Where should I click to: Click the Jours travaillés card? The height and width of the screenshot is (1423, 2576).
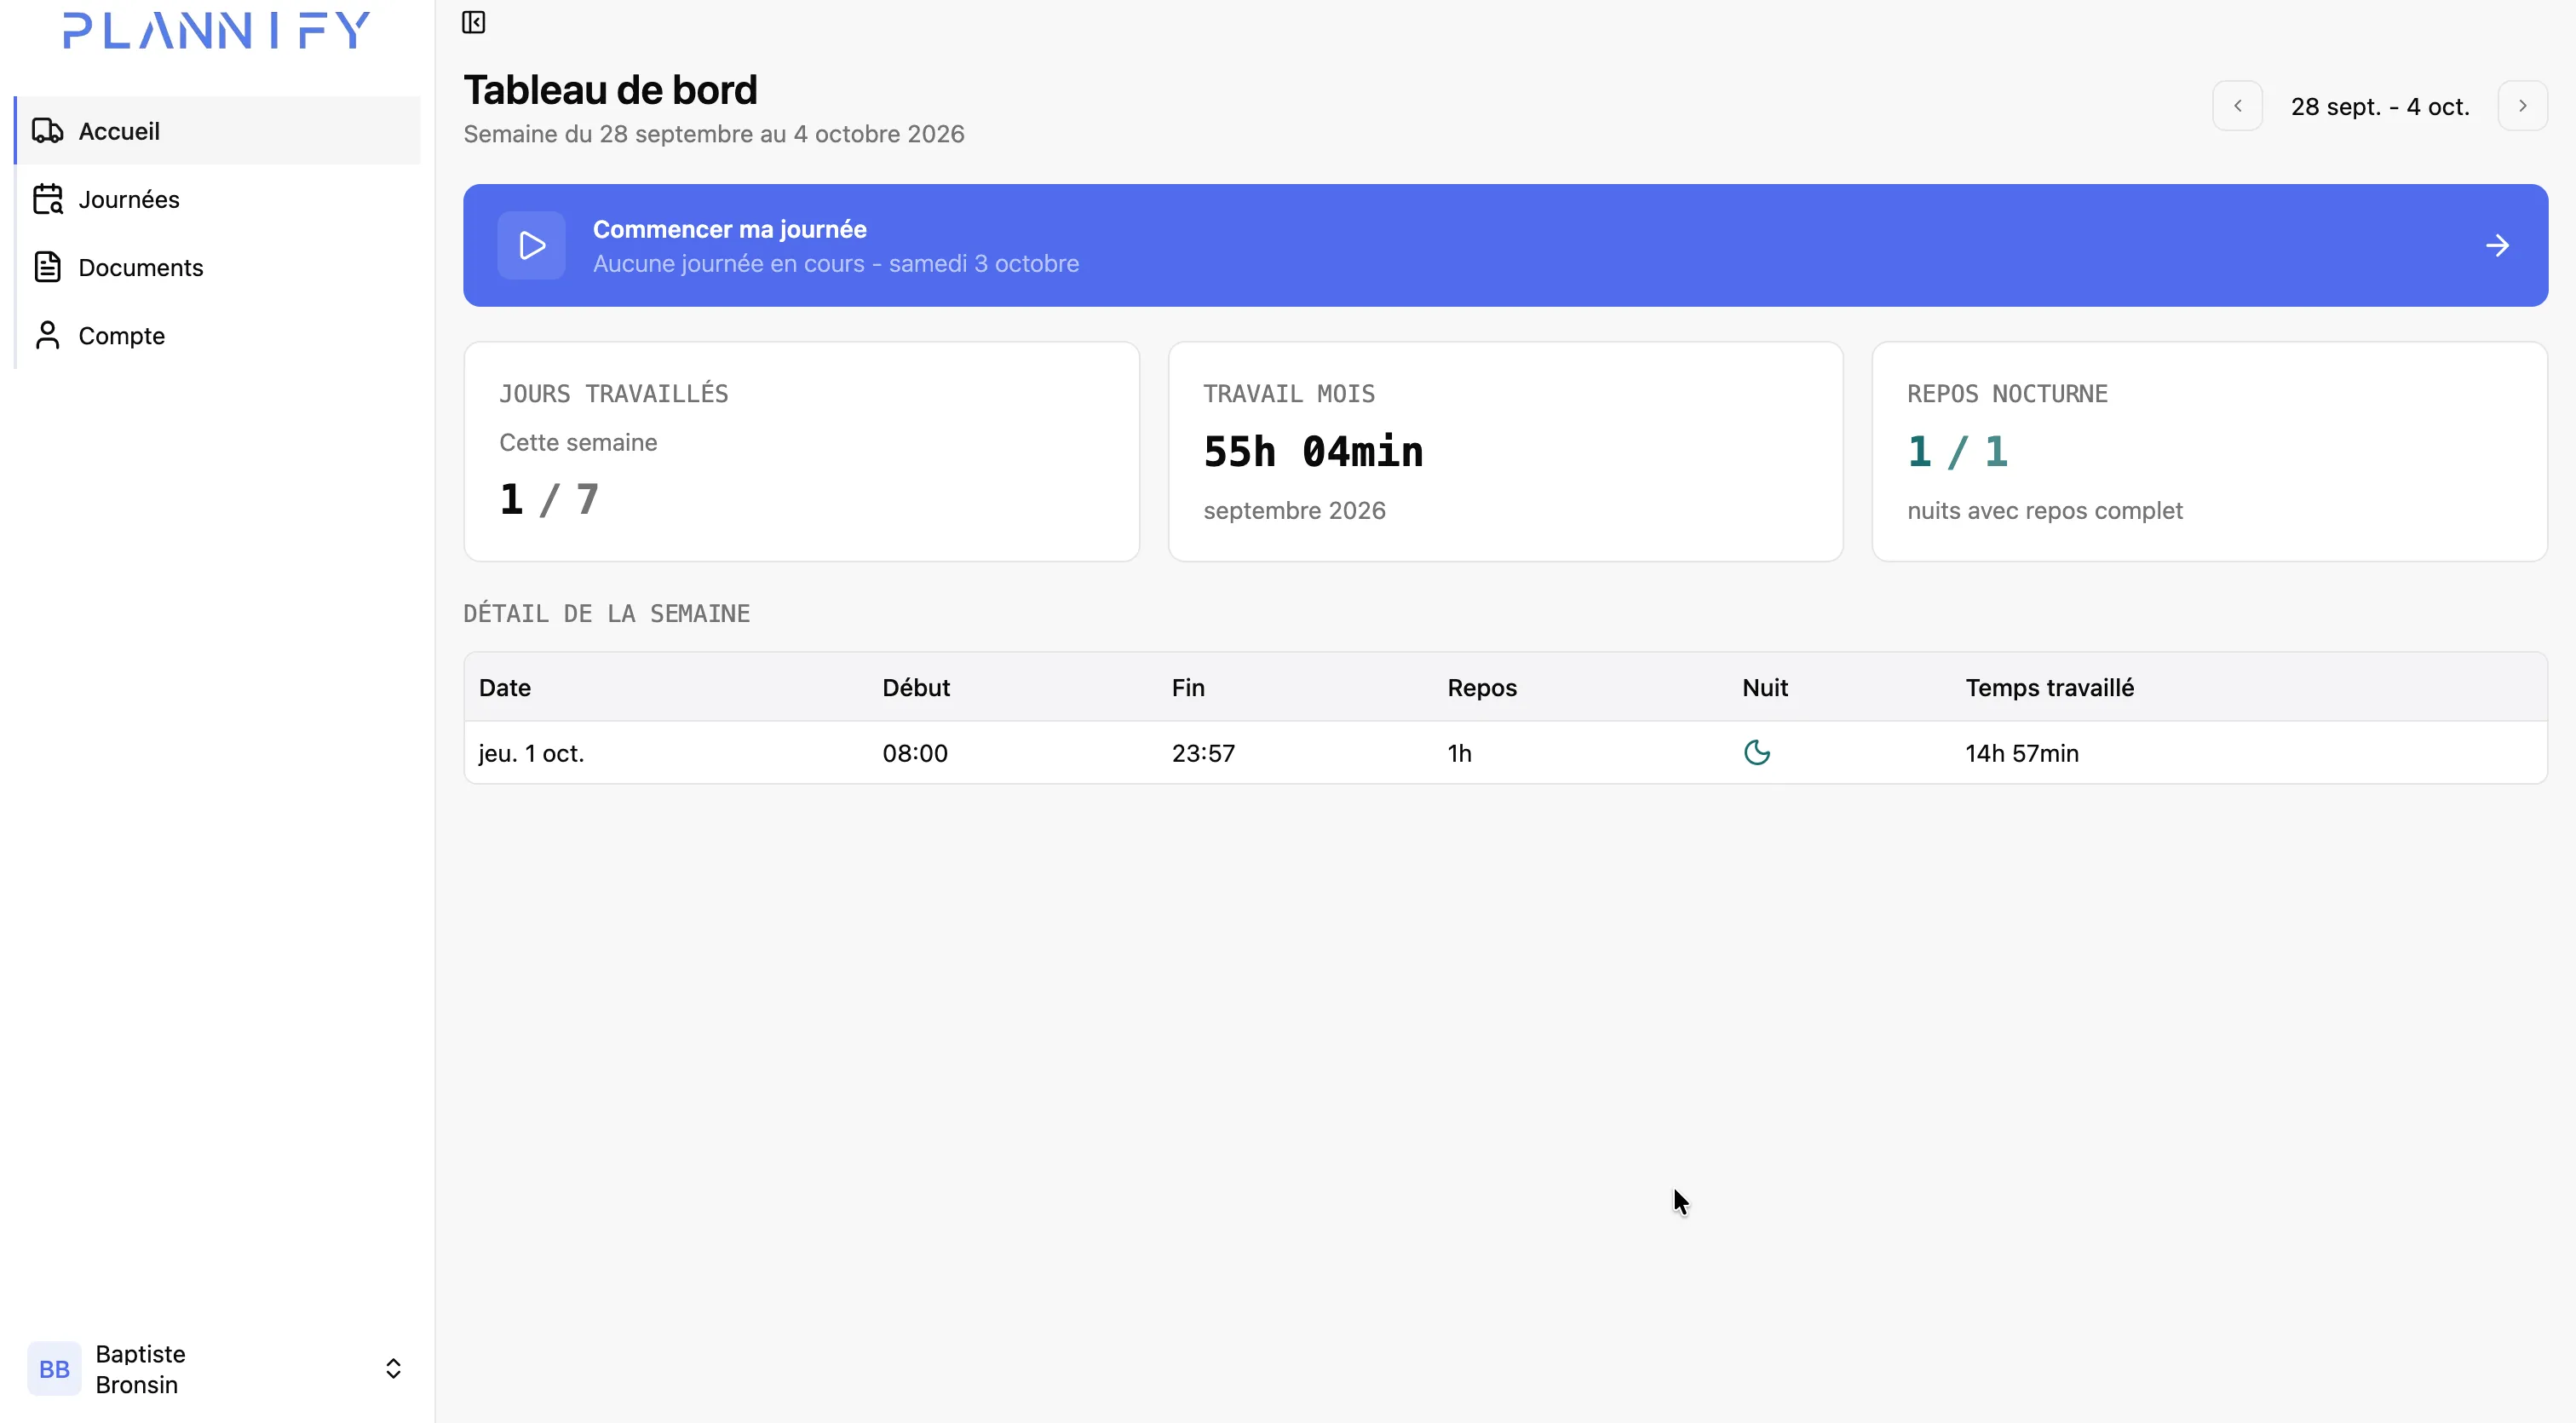[802, 451]
